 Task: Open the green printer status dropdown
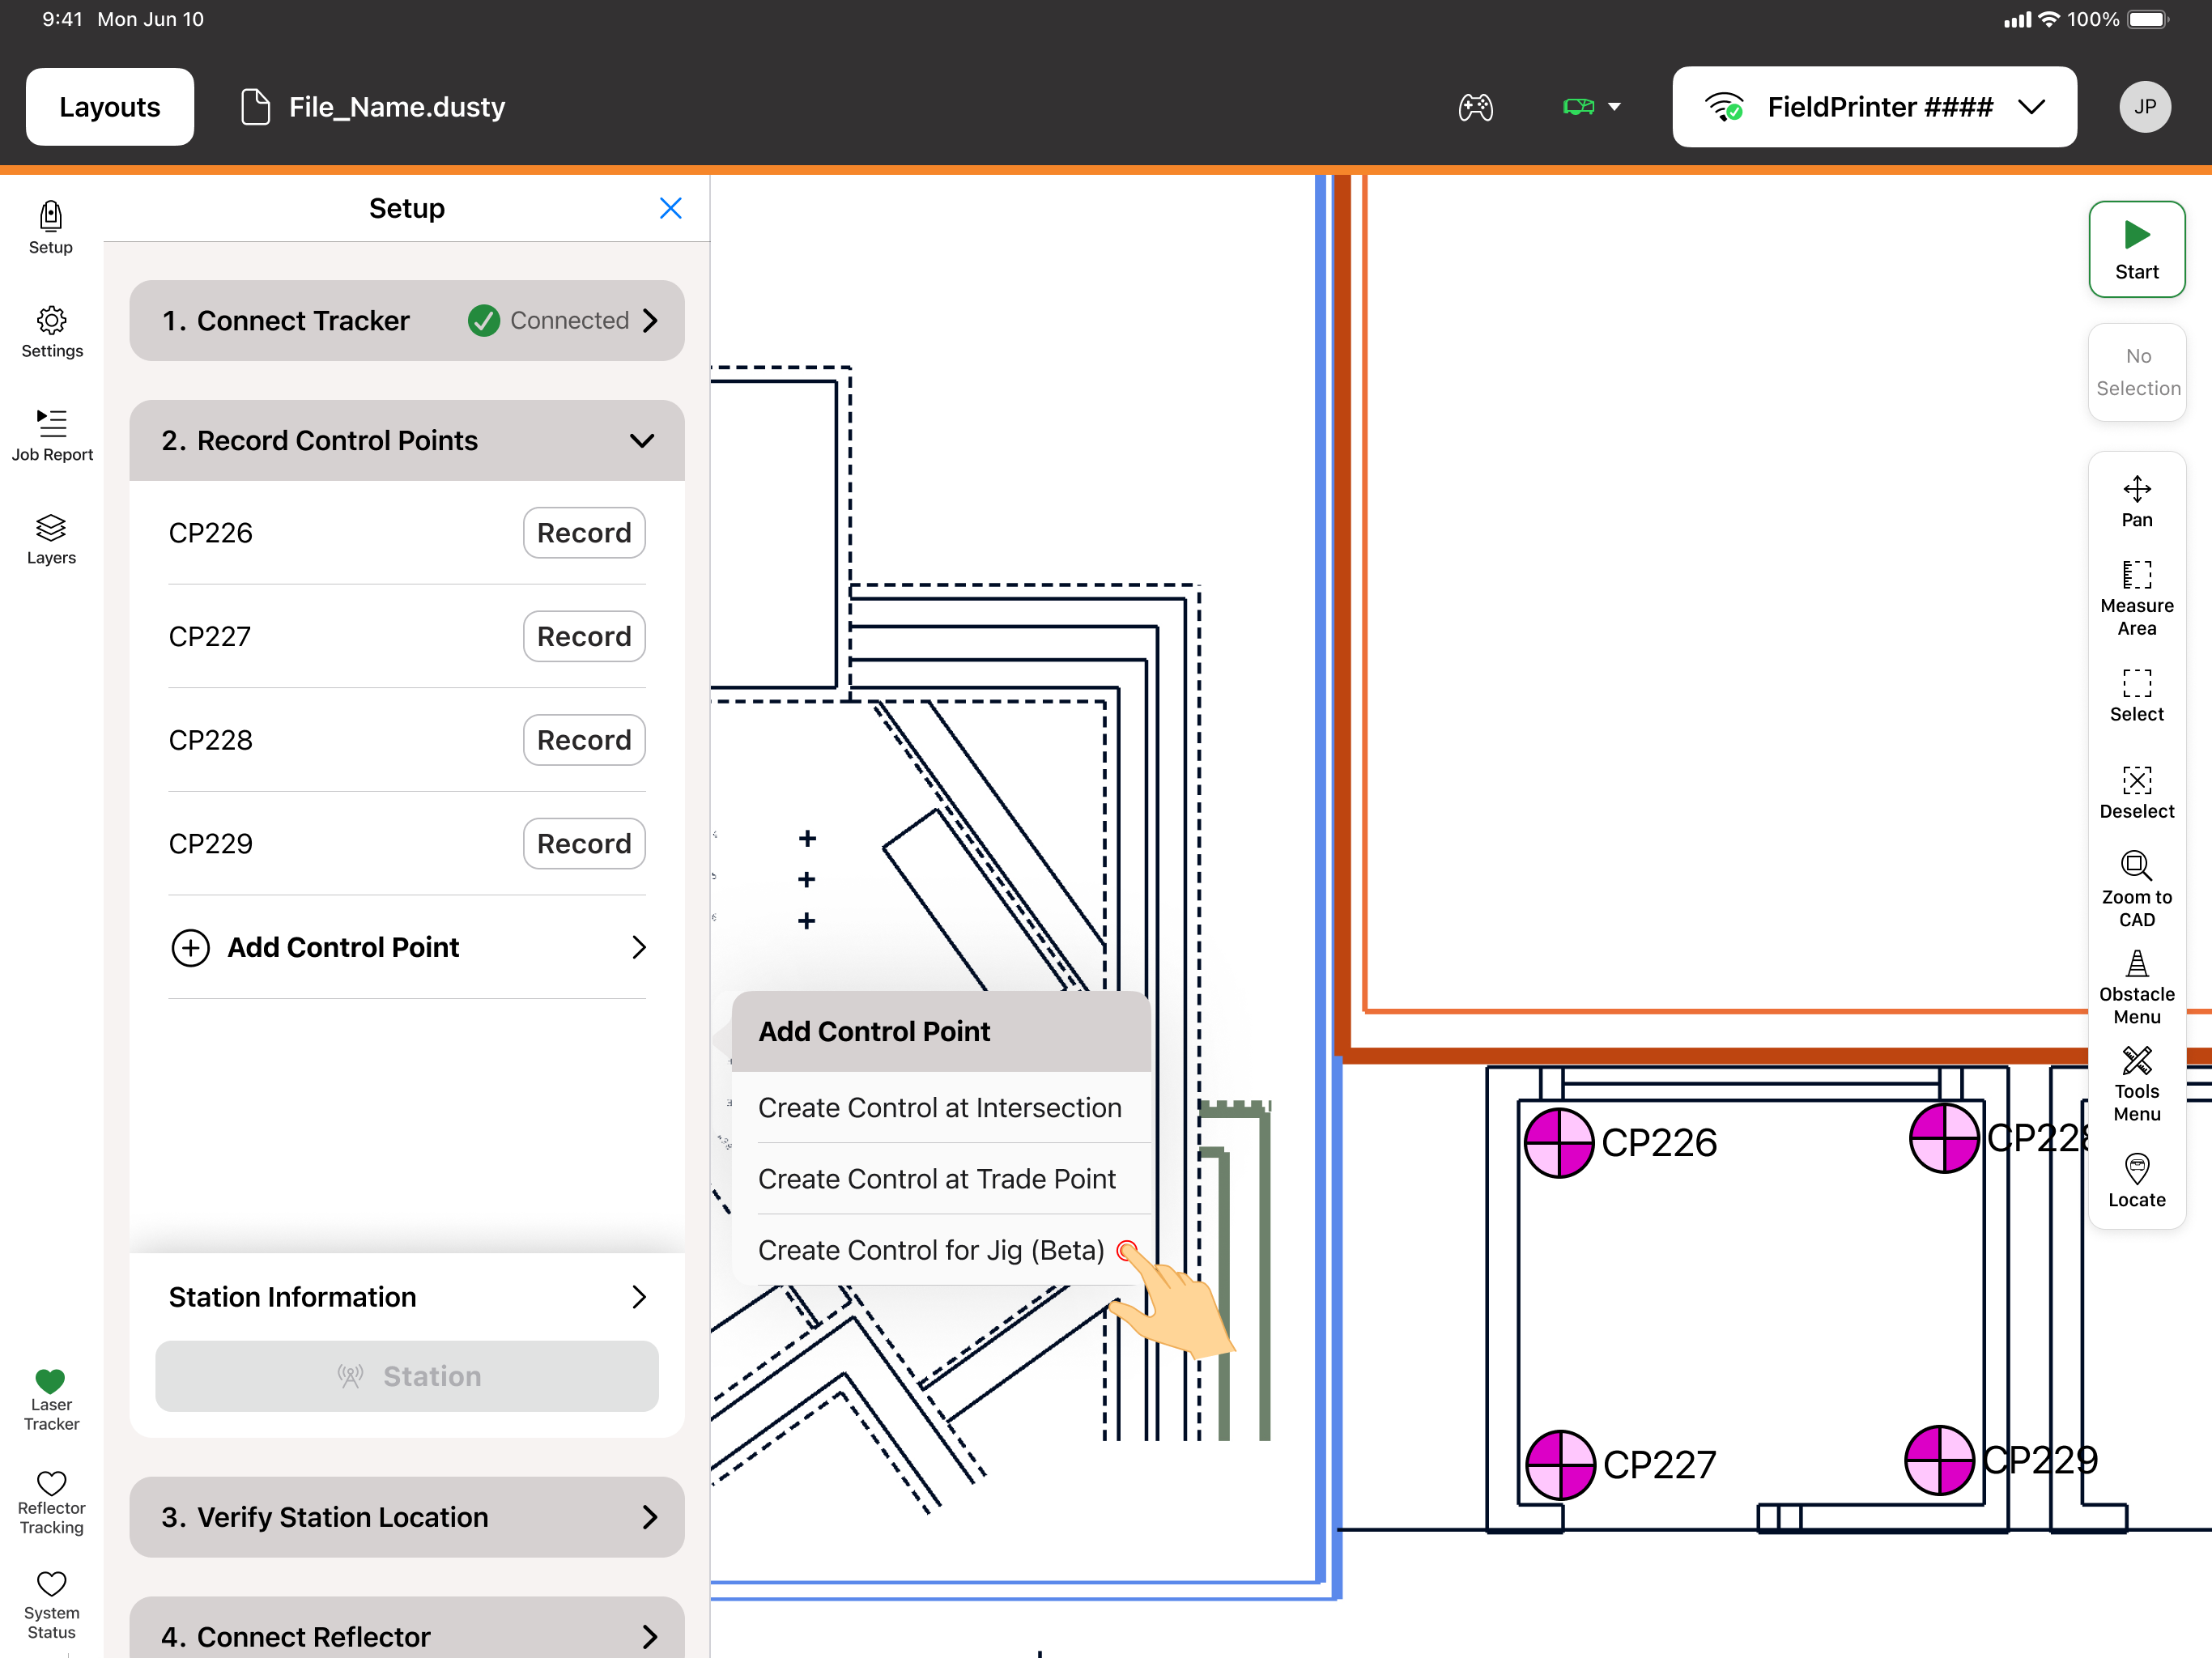tap(1591, 107)
